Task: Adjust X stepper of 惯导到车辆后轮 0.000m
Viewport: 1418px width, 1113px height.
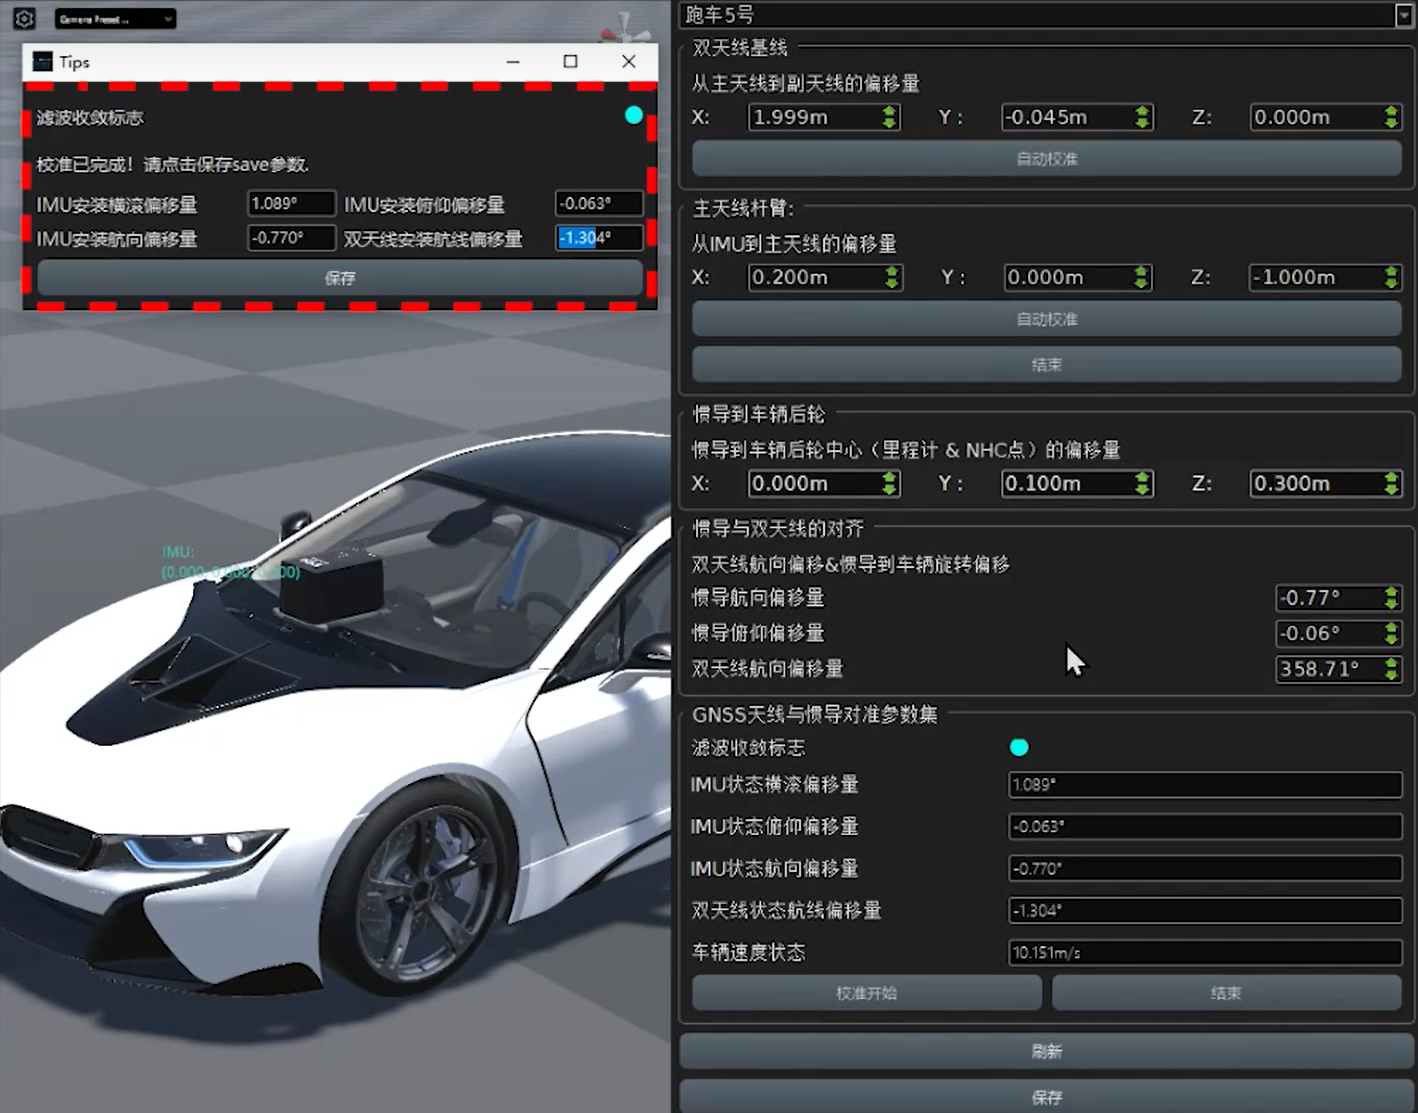Action: [x=889, y=484]
